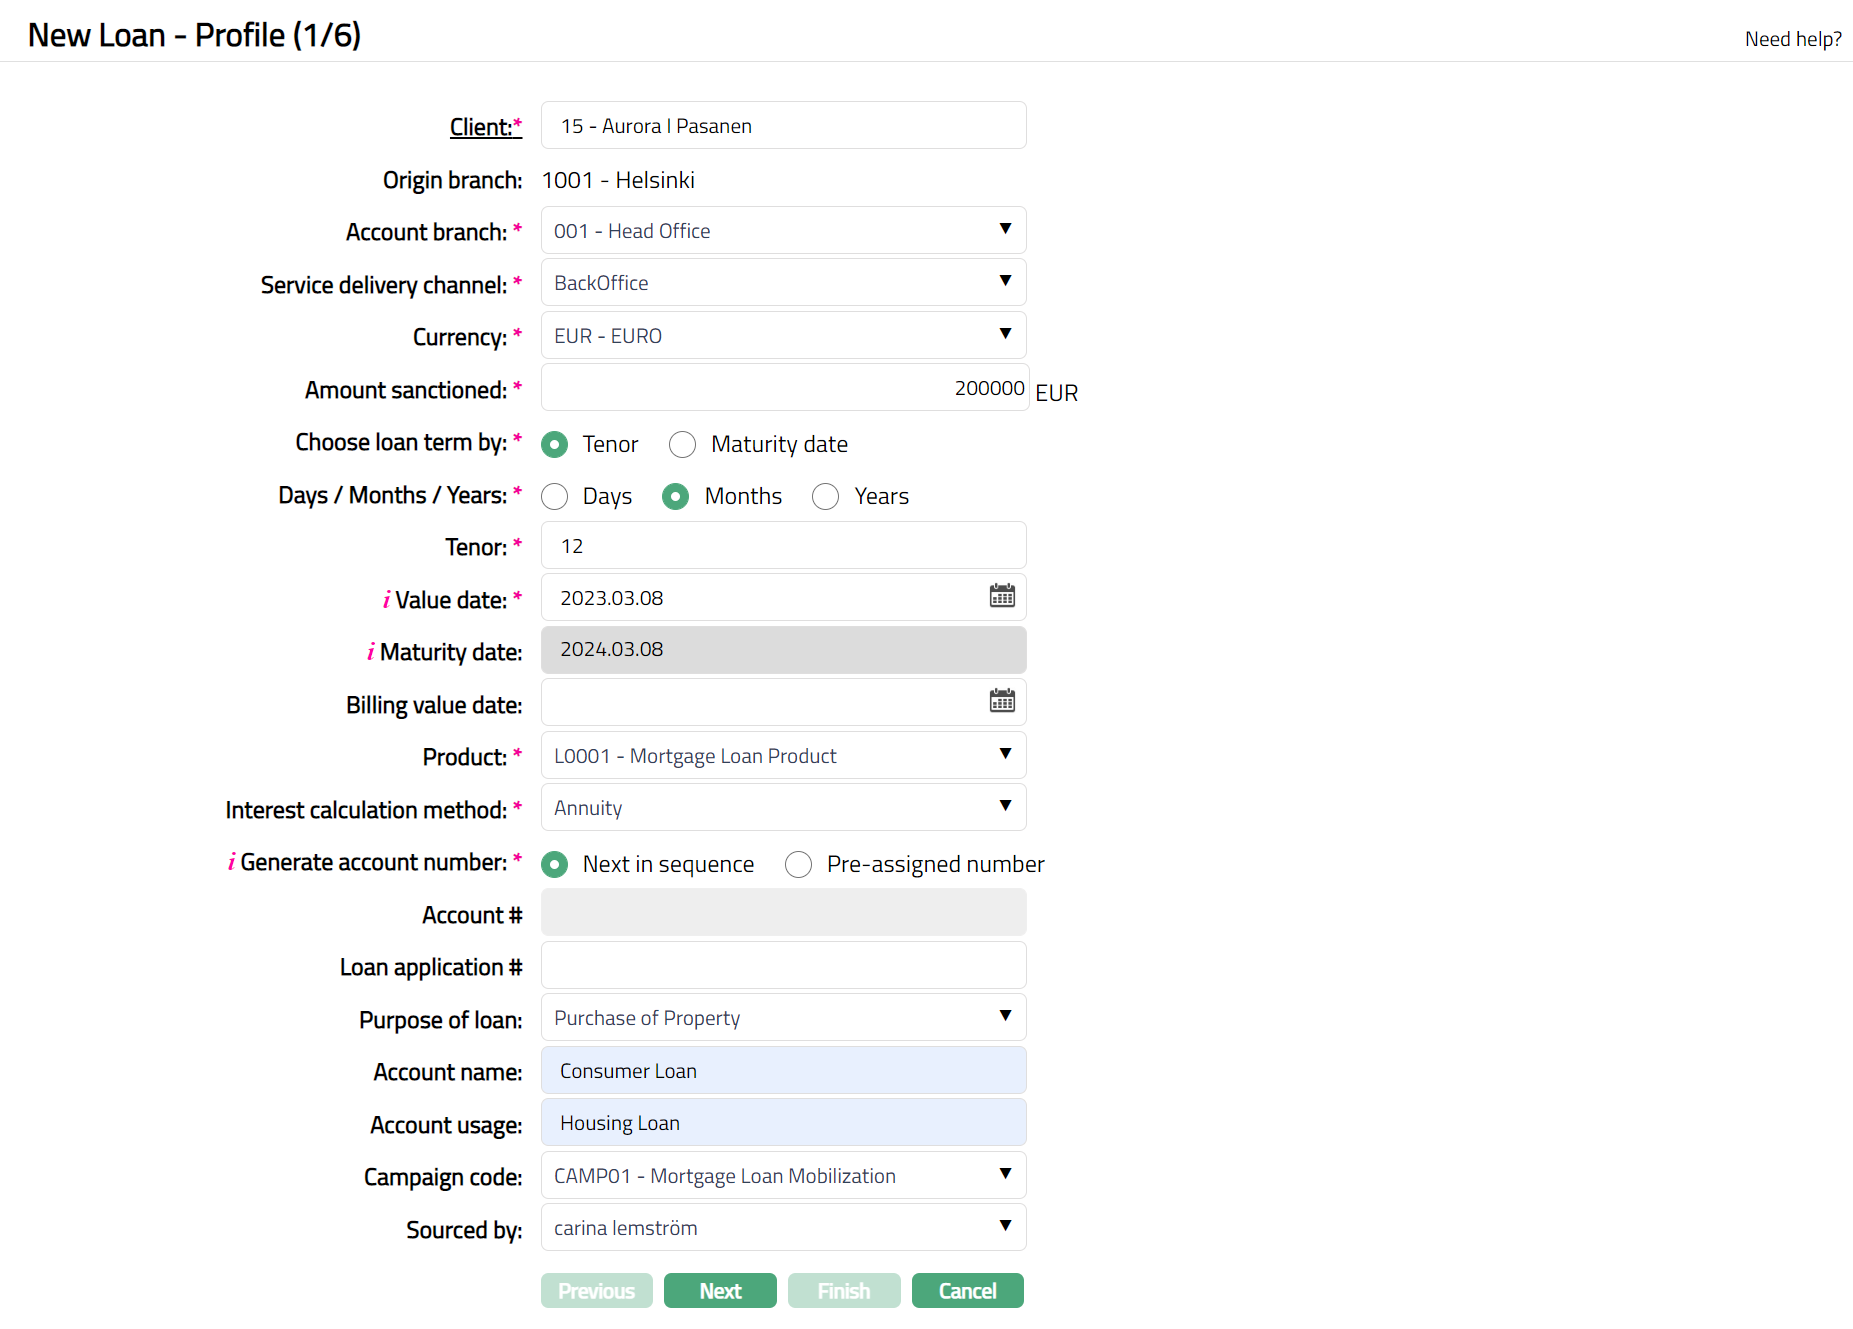Viewport: 1853px width, 1329px height.
Task: Click info icon beside Value date label
Action: pyautogui.click(x=386, y=600)
